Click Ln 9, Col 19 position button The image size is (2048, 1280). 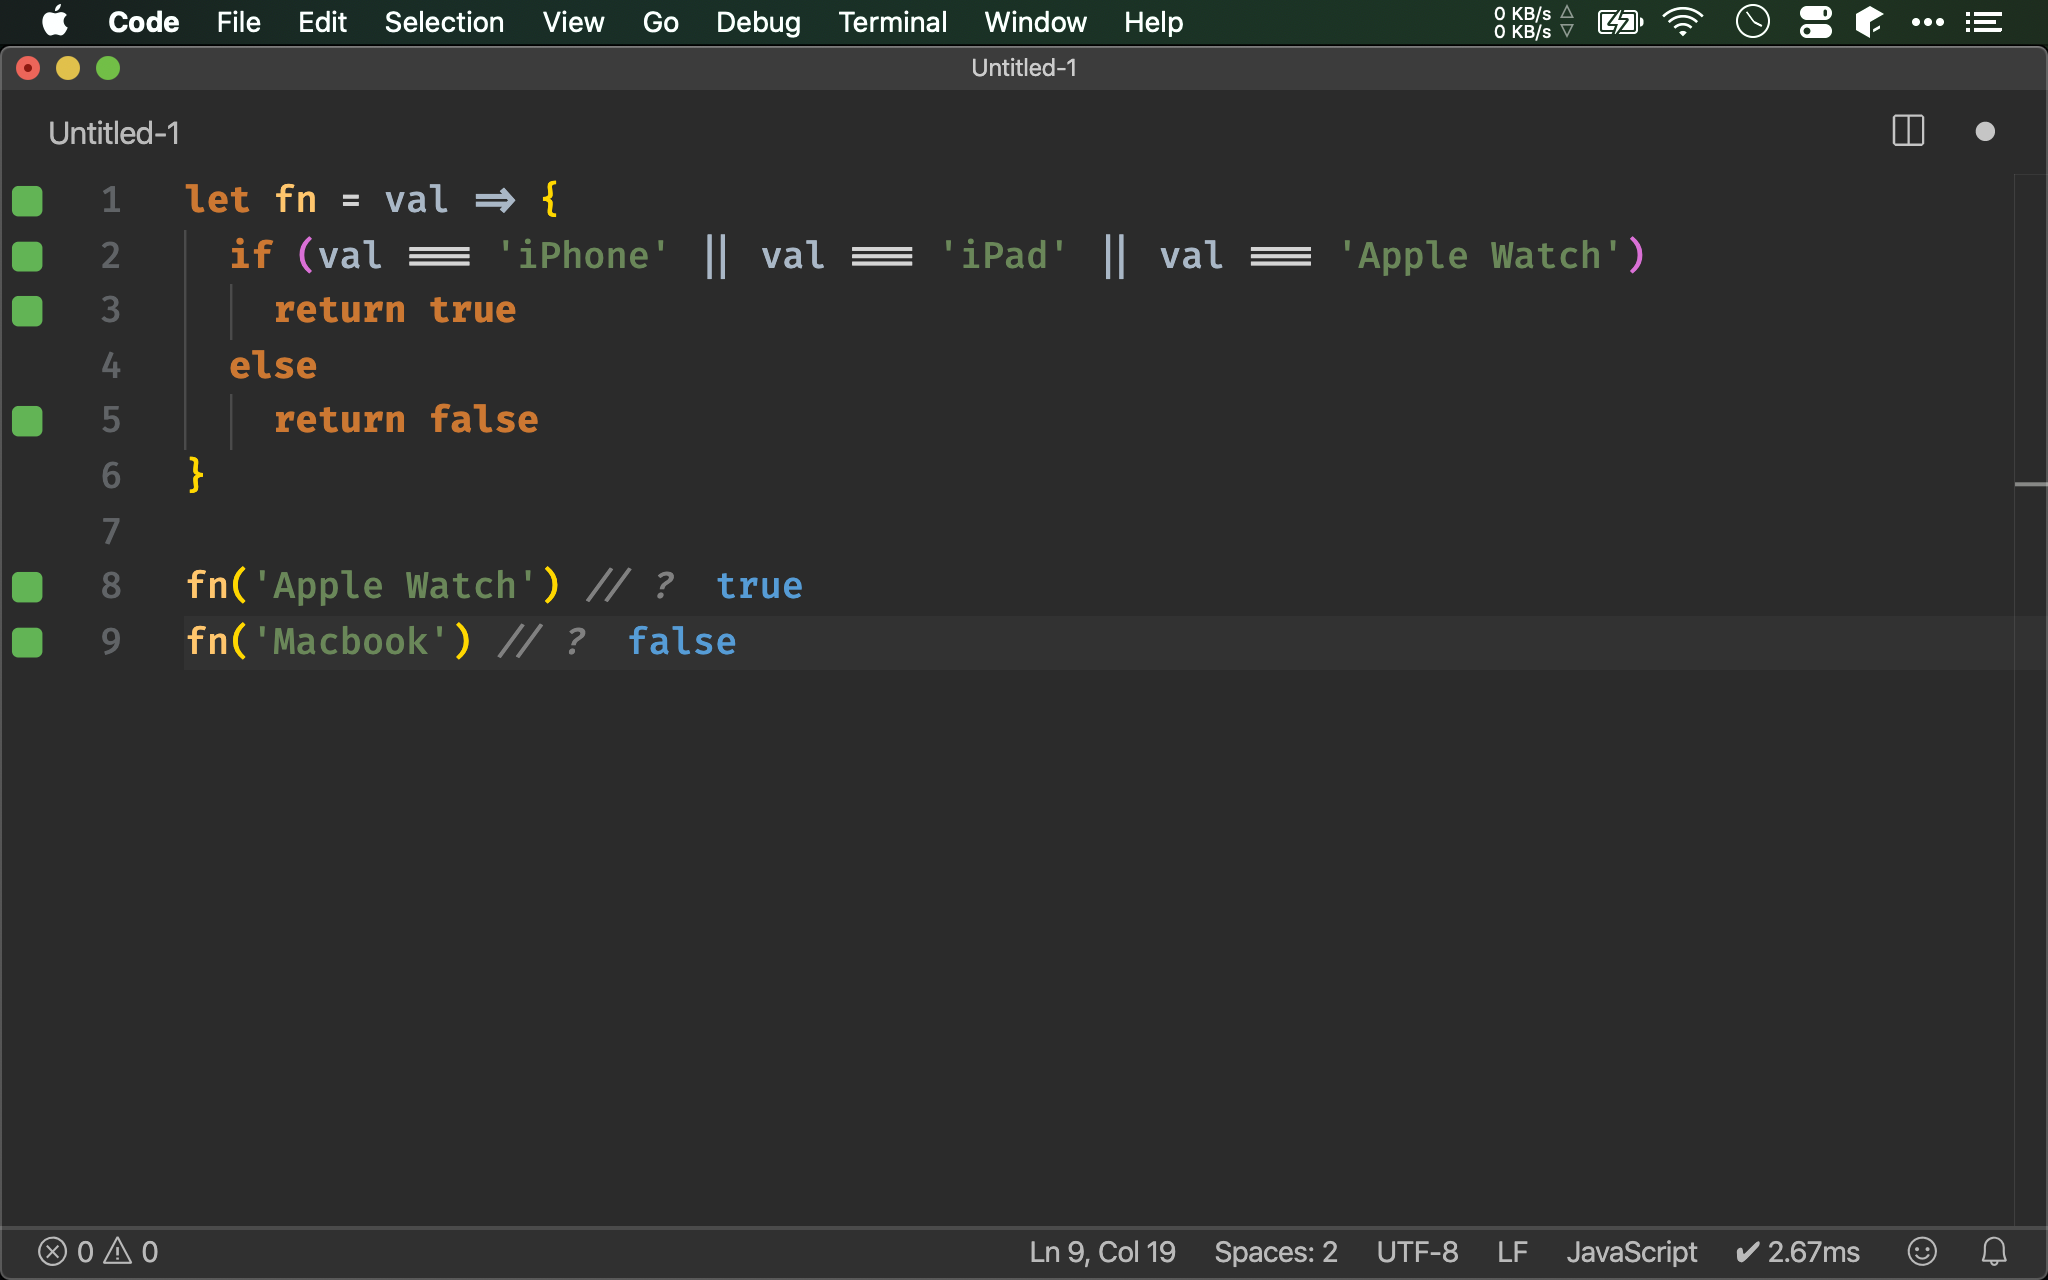(1102, 1251)
